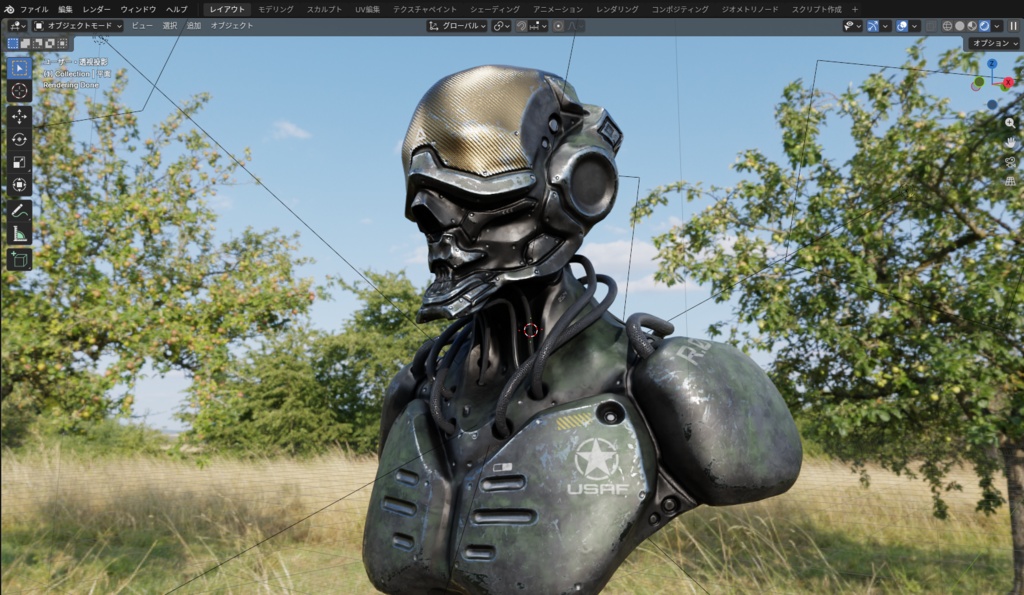
Task: Activate the Scale tool
Action: [19, 162]
